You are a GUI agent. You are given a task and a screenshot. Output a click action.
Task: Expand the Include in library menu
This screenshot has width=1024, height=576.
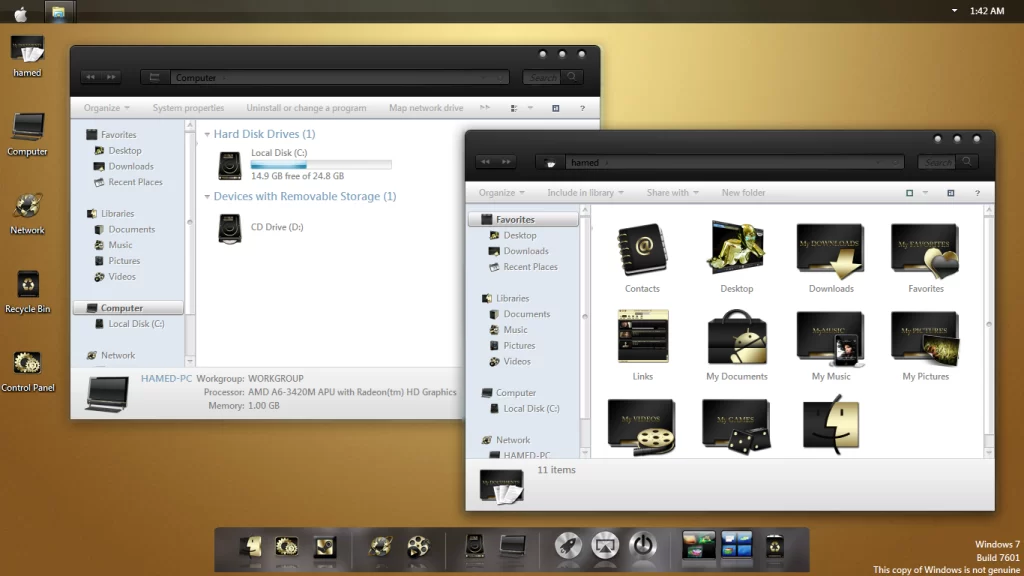pyautogui.click(x=585, y=193)
